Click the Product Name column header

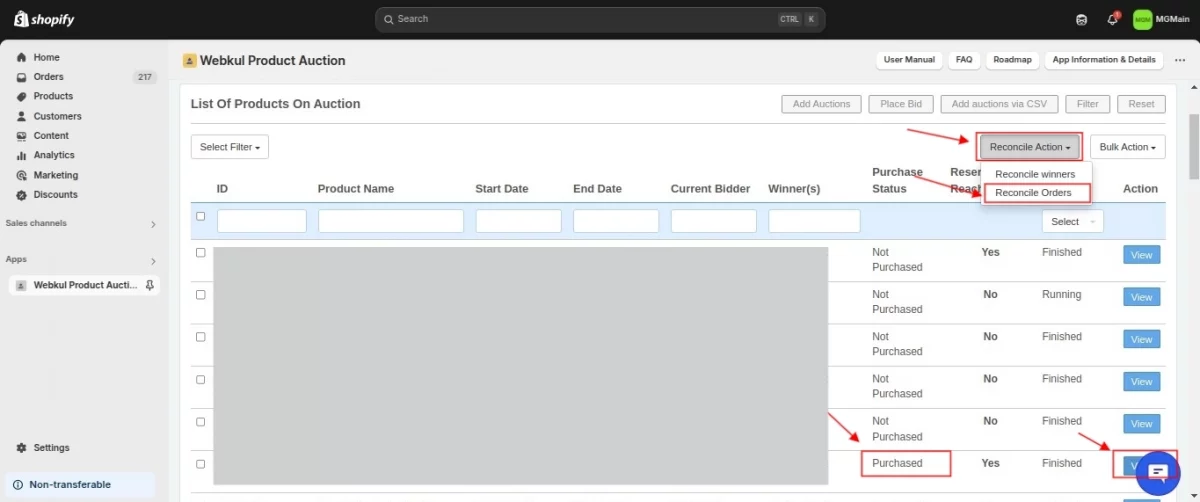[x=356, y=189]
